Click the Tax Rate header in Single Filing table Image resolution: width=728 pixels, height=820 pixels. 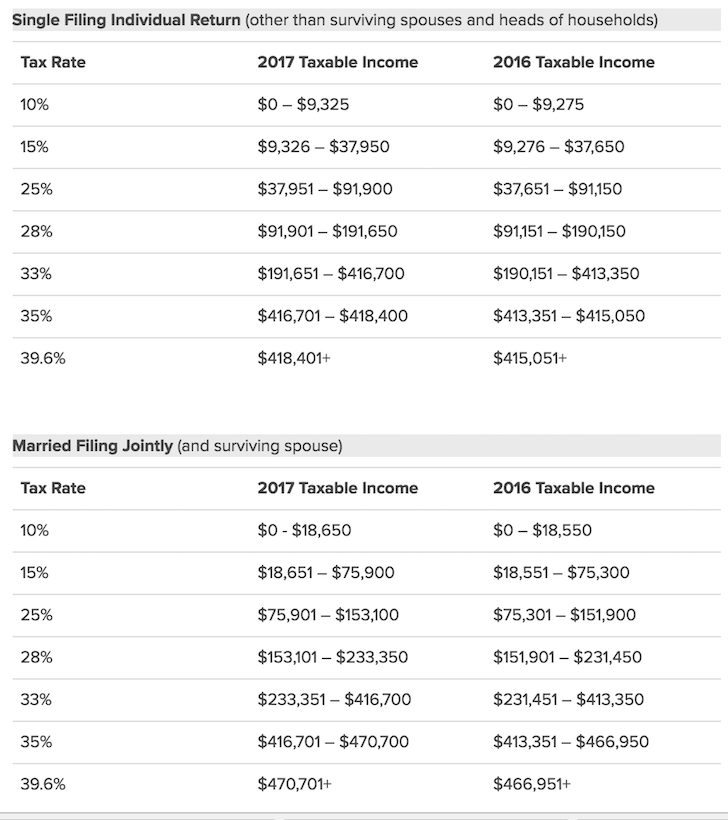click(53, 62)
